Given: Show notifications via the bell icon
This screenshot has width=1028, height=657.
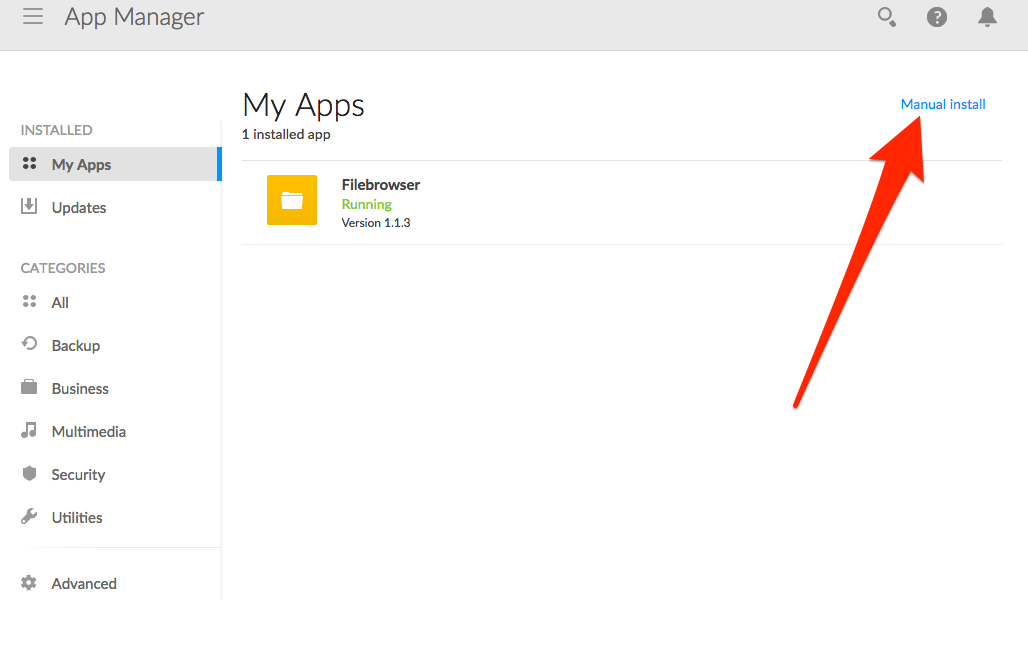Looking at the screenshot, I should 987,17.
